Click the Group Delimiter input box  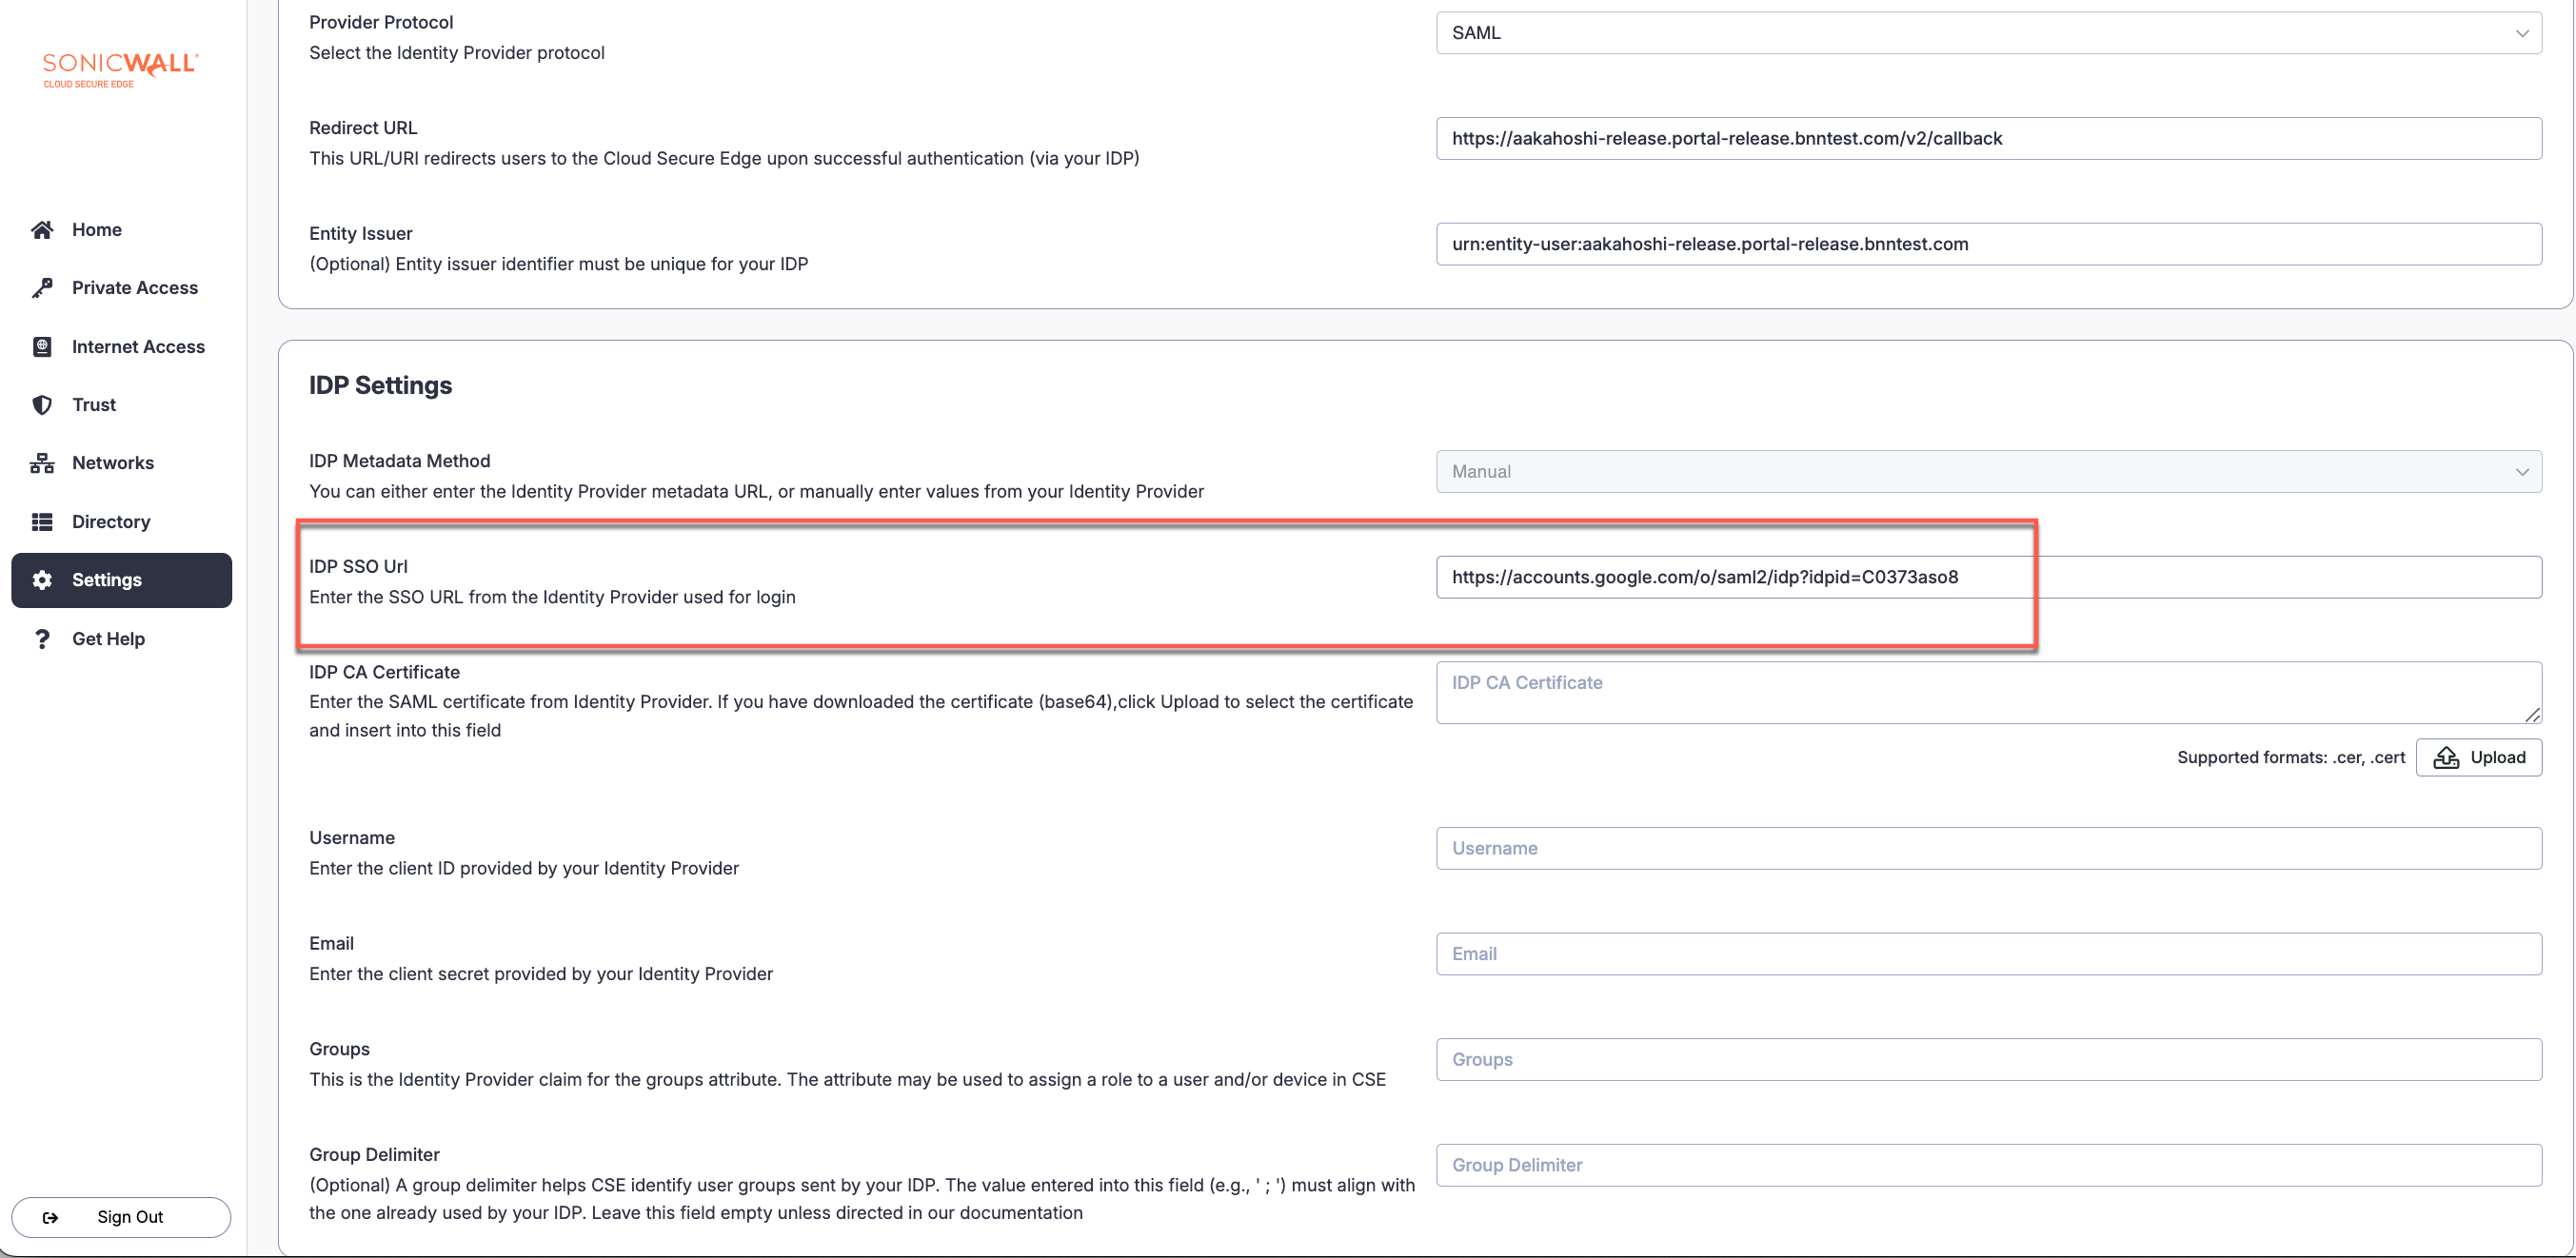tap(1988, 1165)
